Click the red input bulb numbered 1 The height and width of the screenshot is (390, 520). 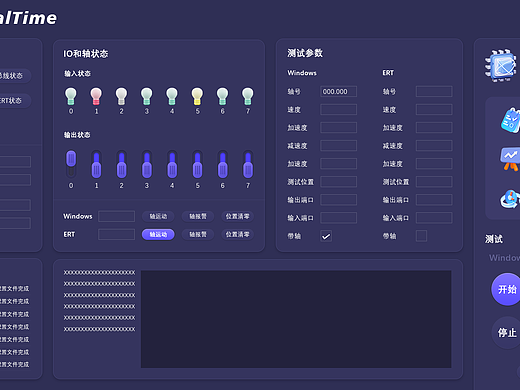[x=96, y=96]
